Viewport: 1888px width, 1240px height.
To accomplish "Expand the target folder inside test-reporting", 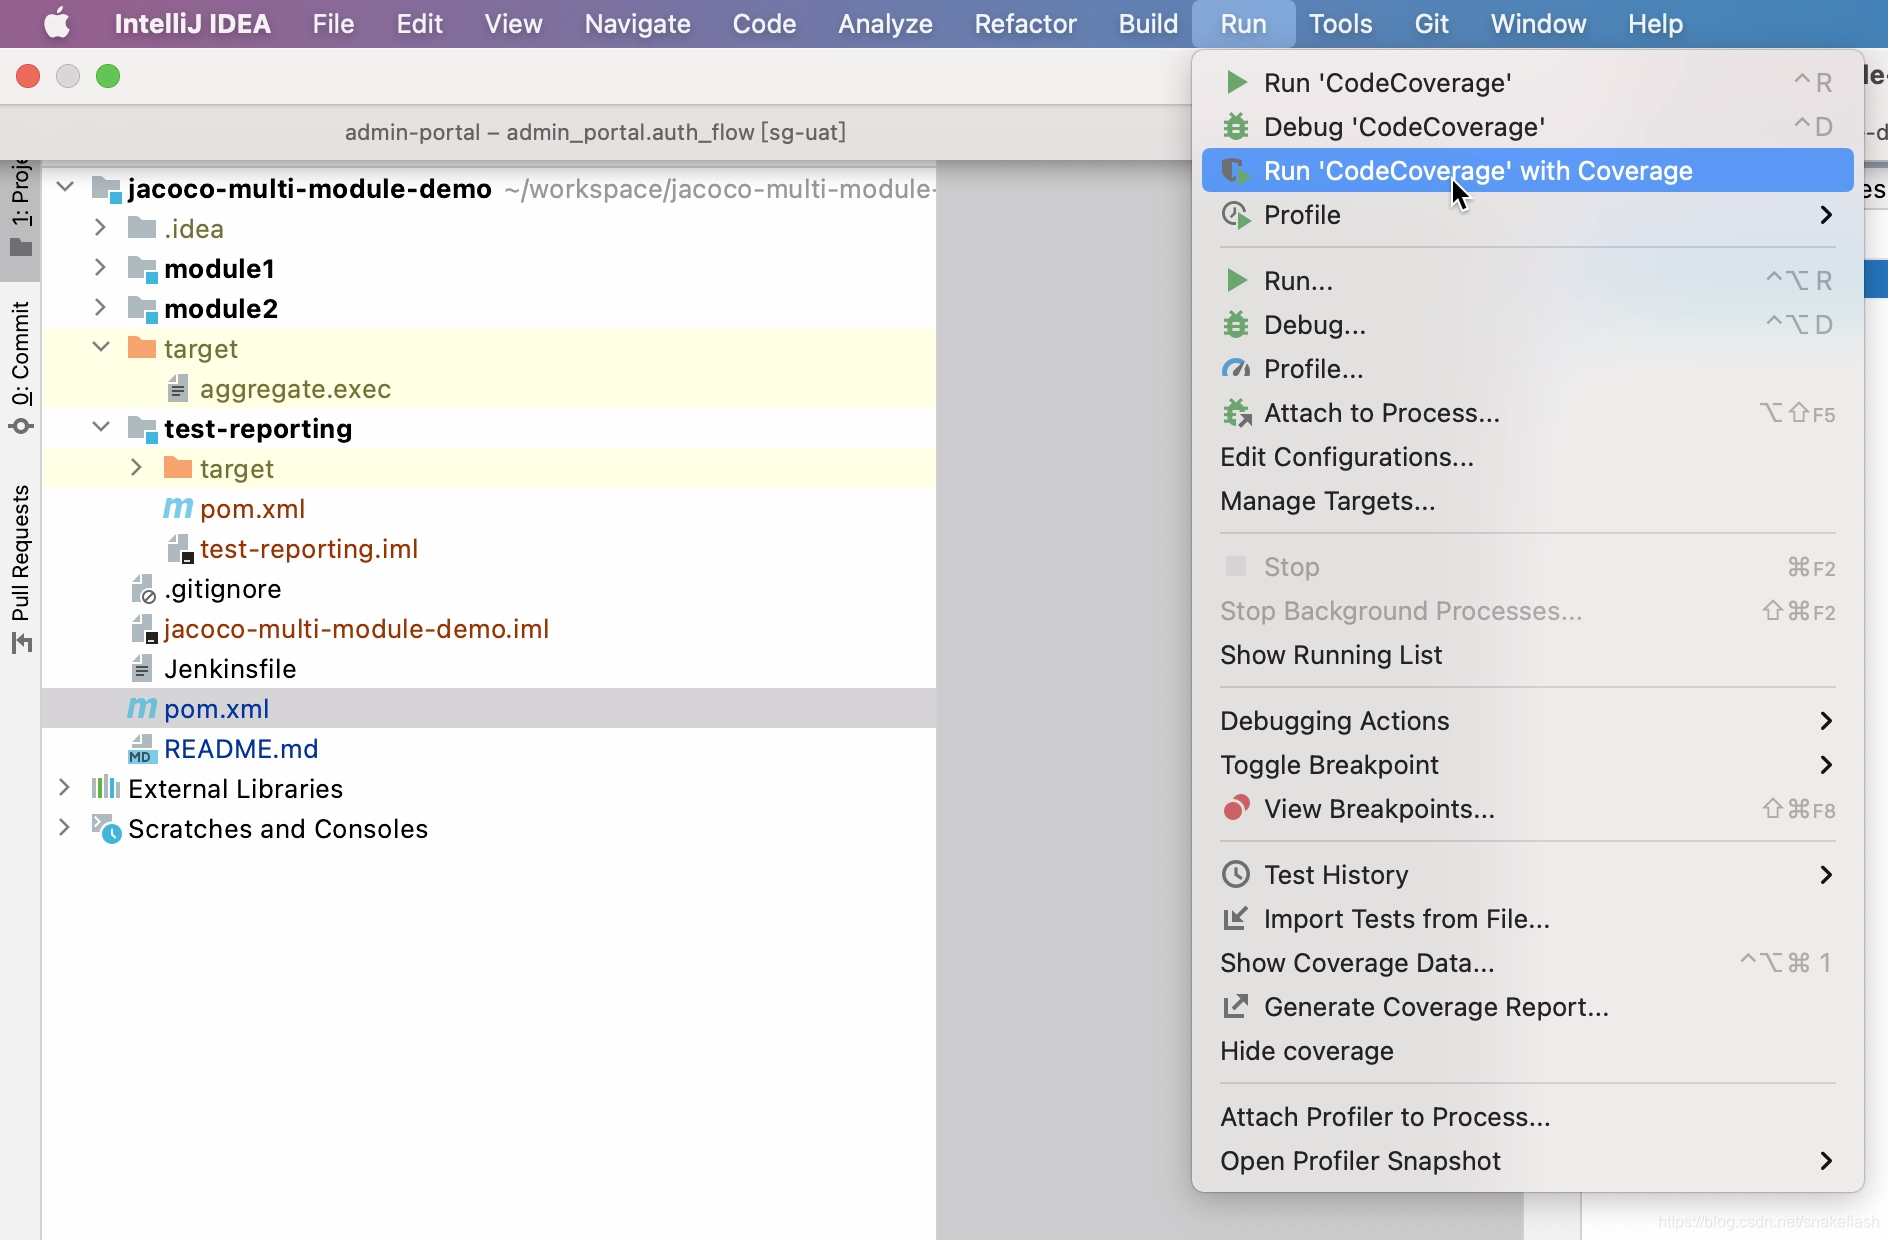I will 136,468.
